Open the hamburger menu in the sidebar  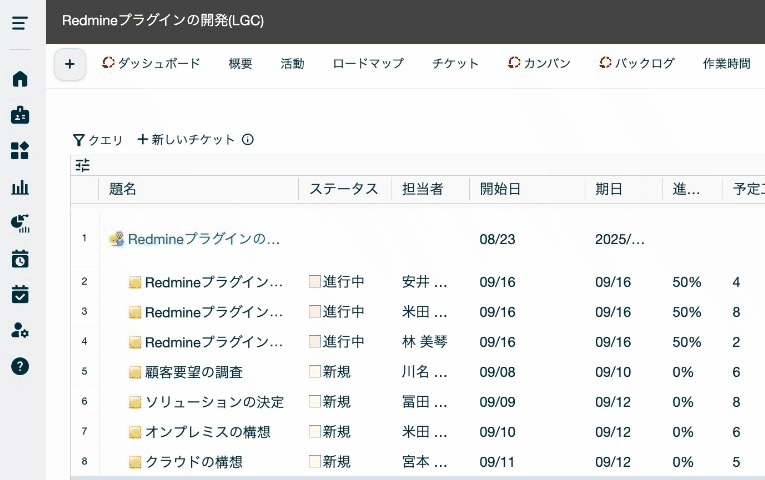(20, 23)
